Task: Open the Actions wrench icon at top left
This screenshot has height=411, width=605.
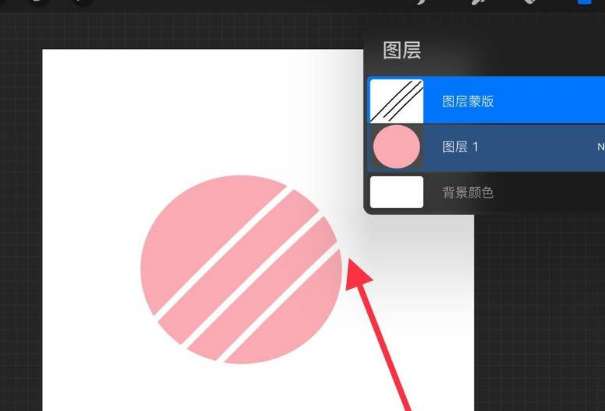Action: point(37,2)
